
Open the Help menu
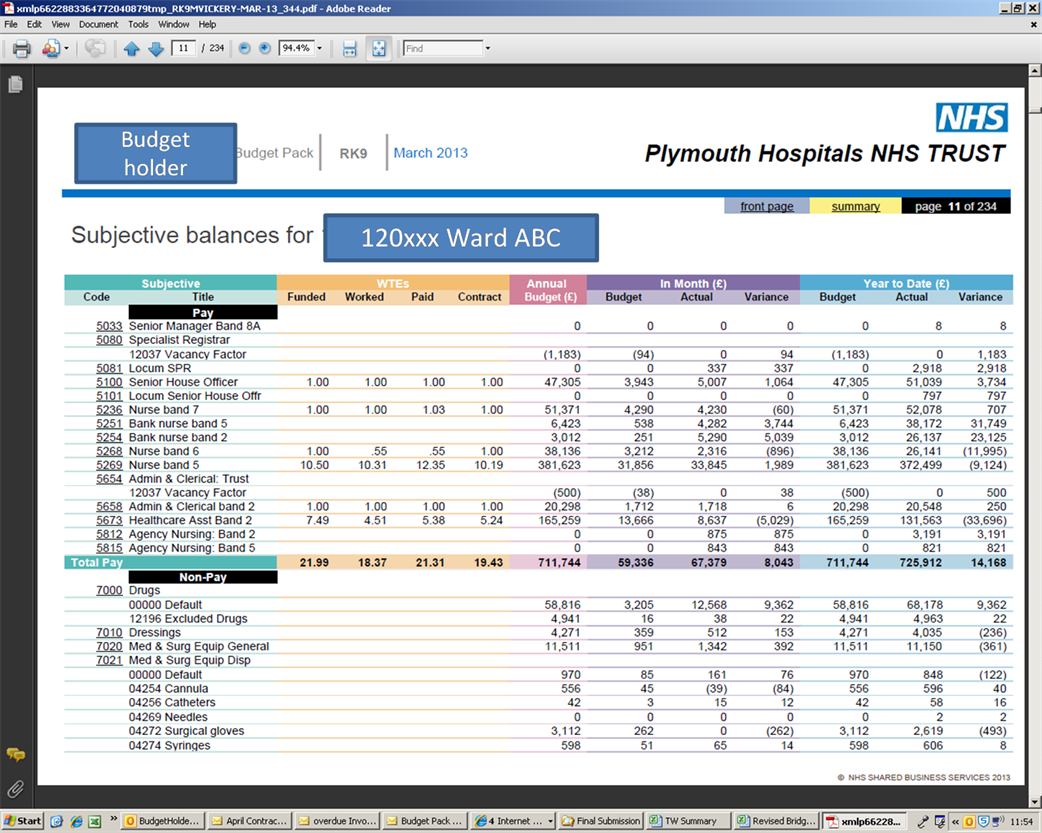[207, 25]
